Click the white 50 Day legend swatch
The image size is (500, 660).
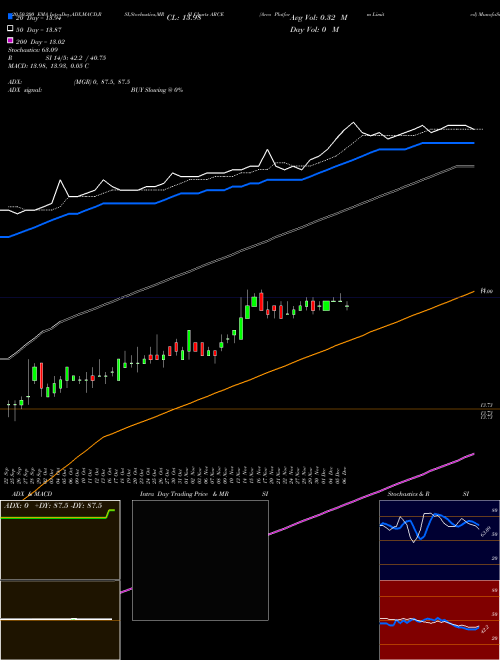[x=11, y=29]
